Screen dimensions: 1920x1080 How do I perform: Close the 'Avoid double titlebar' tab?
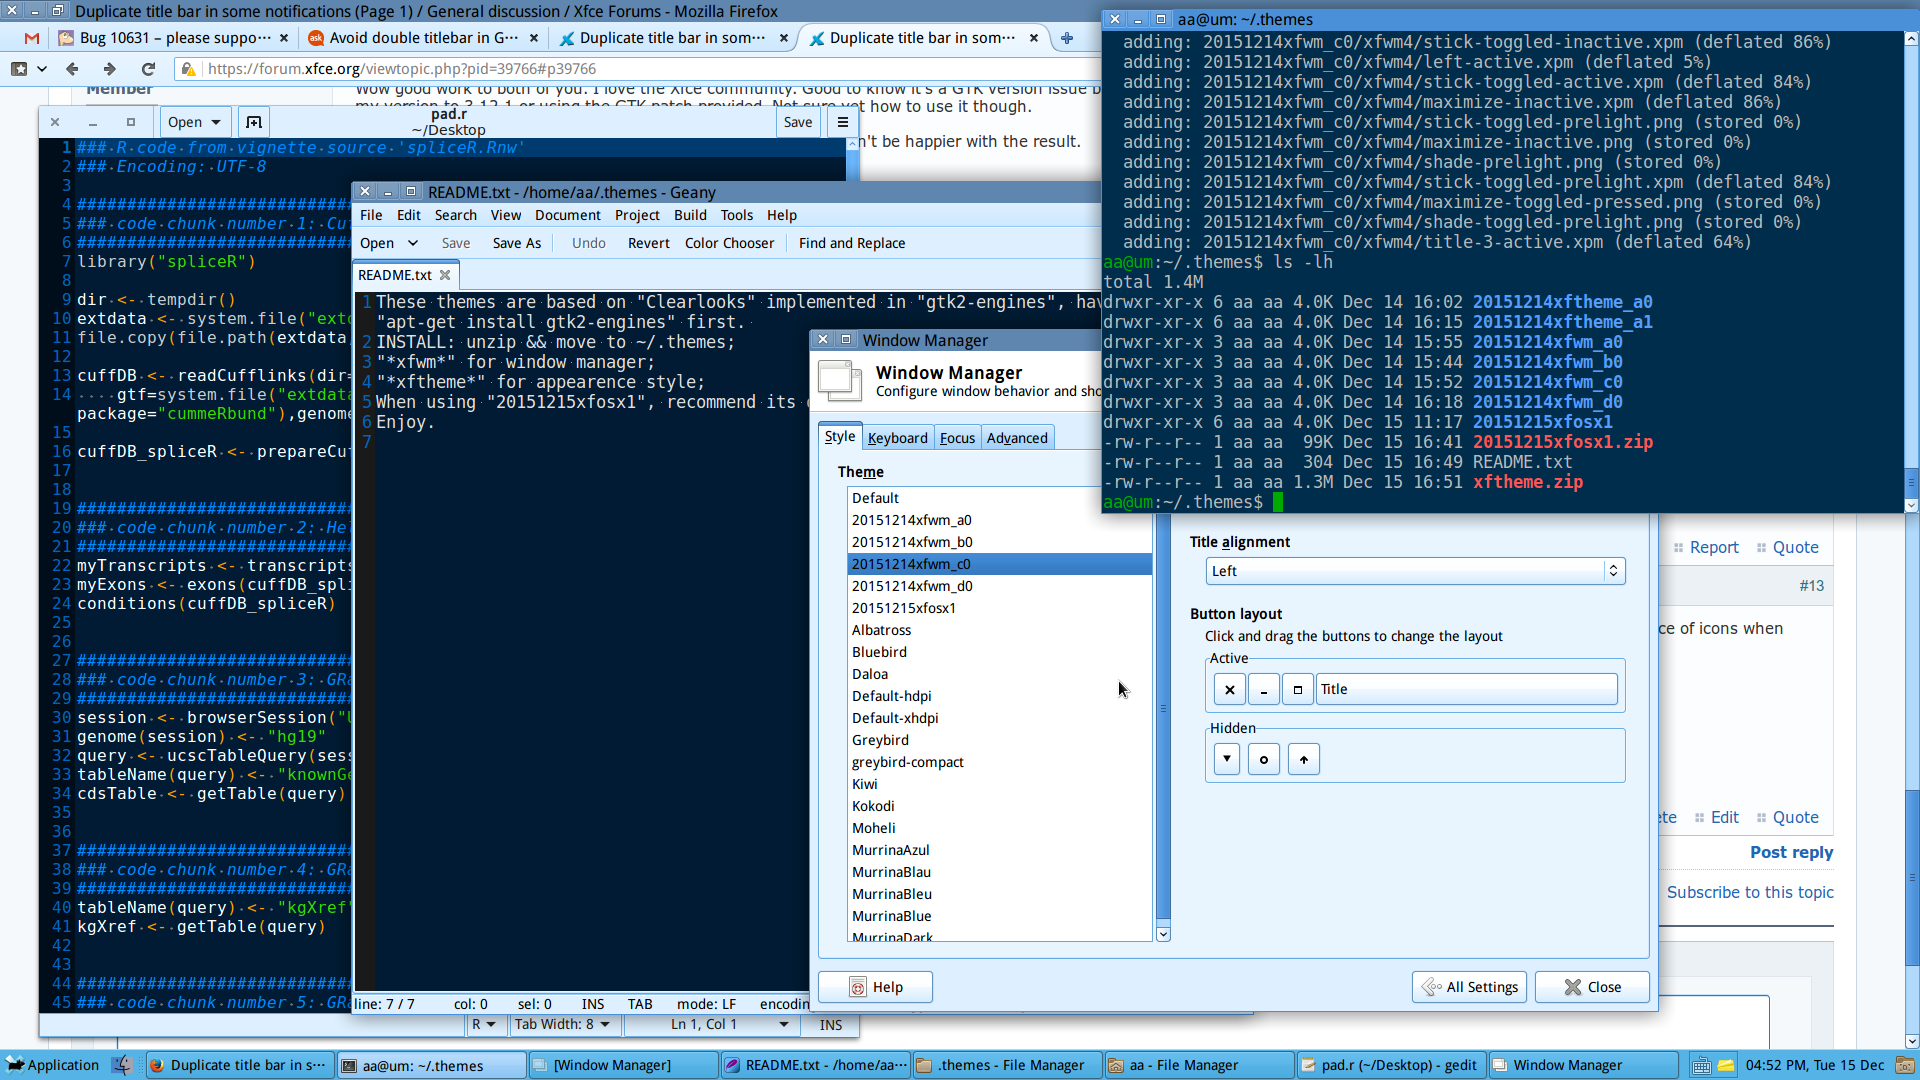coord(534,38)
